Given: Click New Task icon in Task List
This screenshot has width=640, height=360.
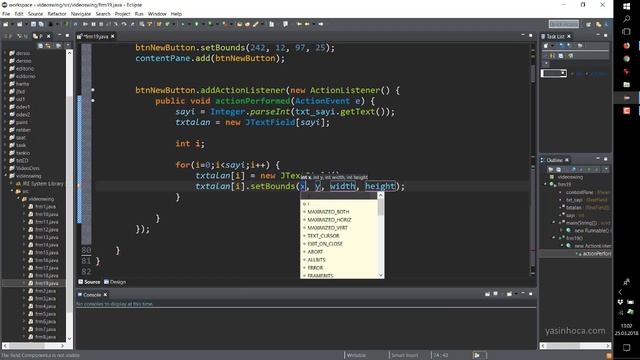Looking at the screenshot, I should click(546, 46).
